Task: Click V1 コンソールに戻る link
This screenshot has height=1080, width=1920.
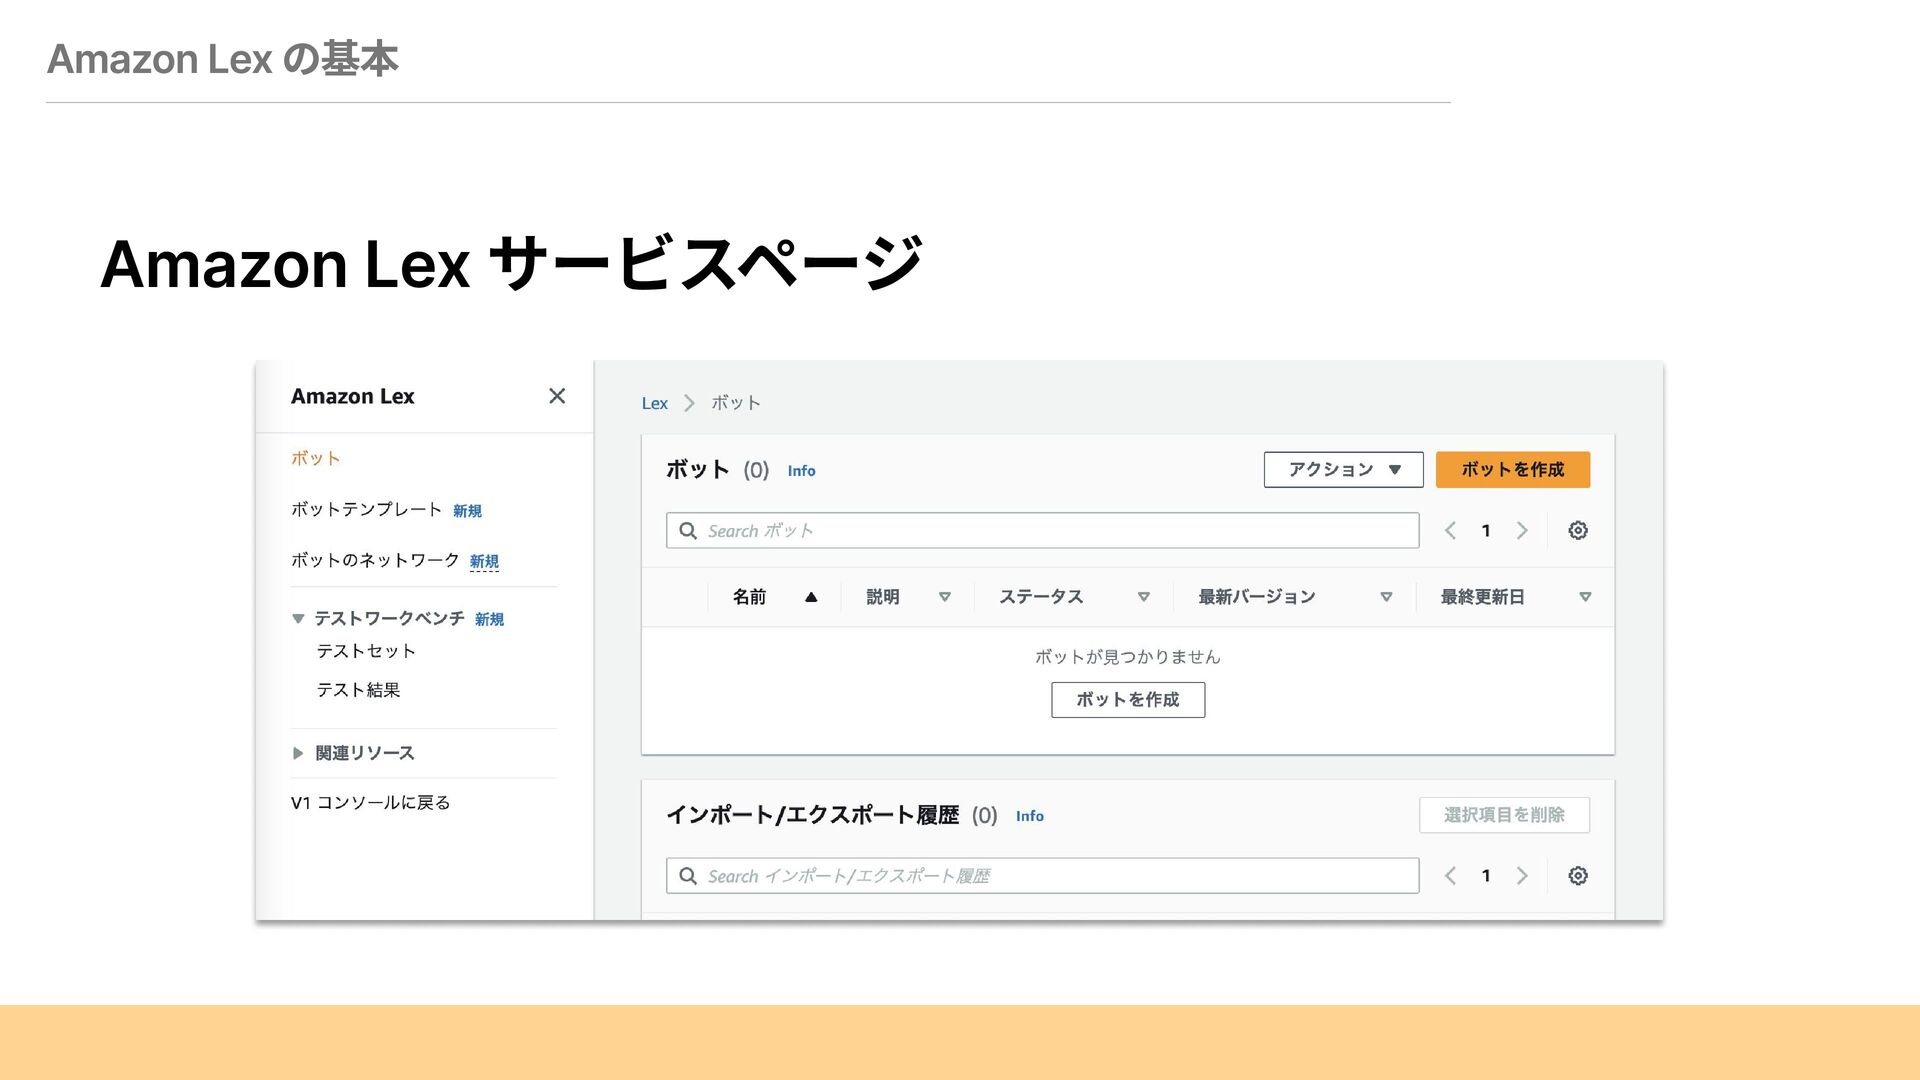Action: tap(370, 803)
